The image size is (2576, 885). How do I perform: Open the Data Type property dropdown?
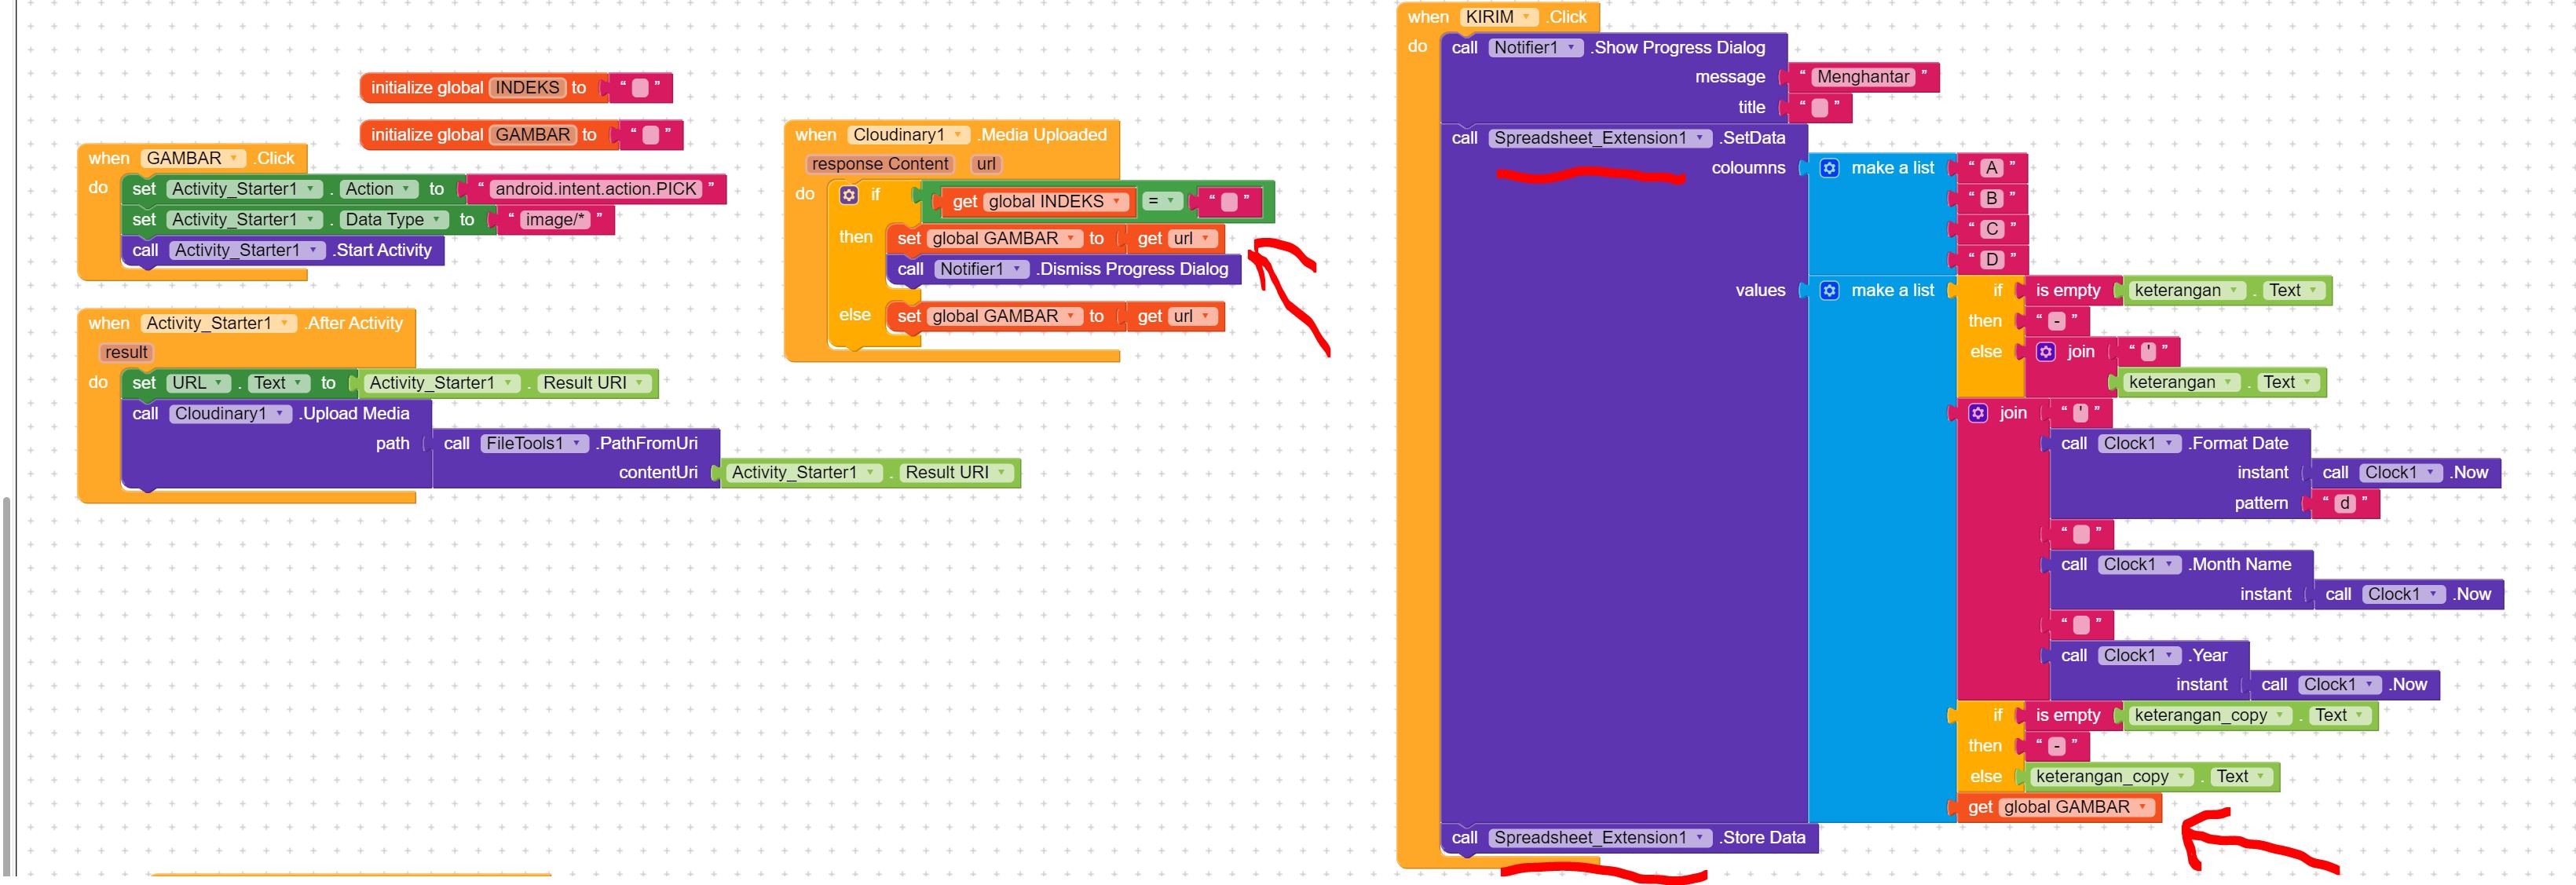(x=437, y=220)
